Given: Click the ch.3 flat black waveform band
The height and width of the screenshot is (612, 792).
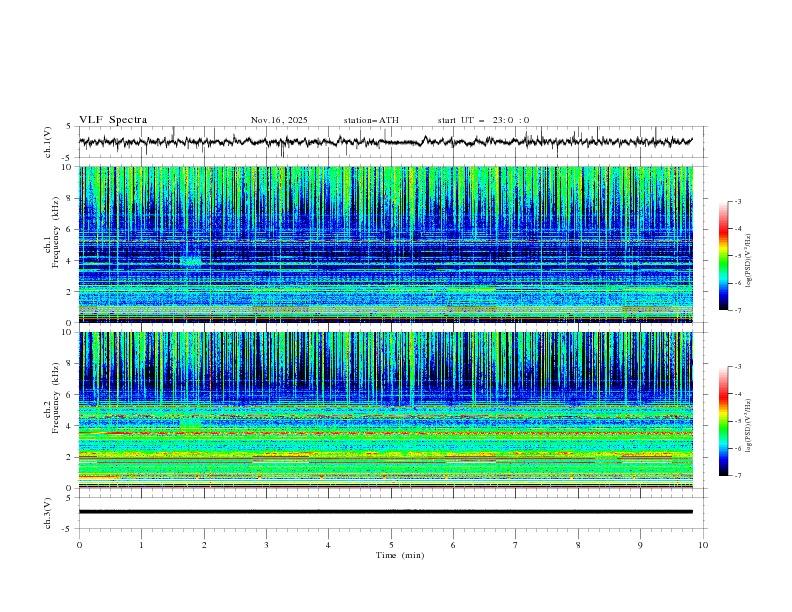Looking at the screenshot, I should pyautogui.click(x=385, y=512).
